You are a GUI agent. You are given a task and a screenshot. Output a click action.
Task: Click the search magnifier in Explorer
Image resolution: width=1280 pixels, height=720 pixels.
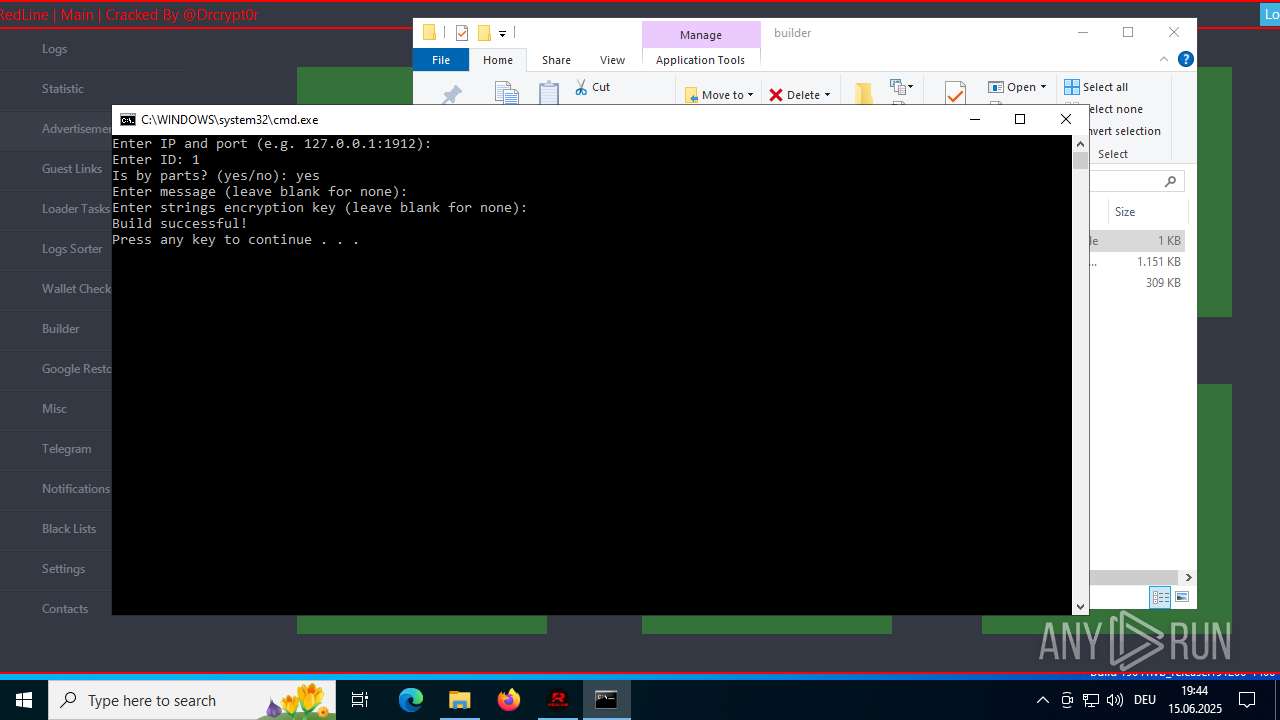click(1171, 181)
